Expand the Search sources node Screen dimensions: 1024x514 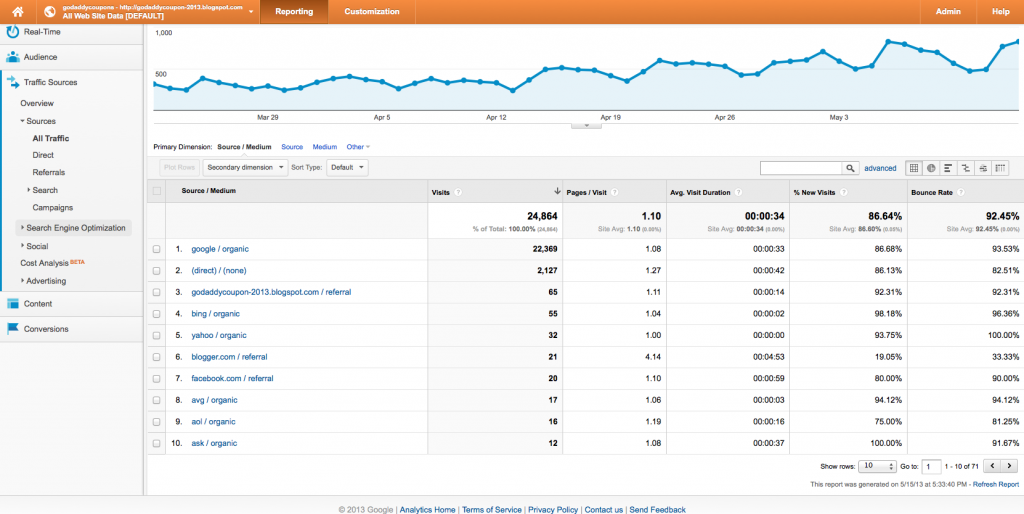pyautogui.click(x=29, y=190)
